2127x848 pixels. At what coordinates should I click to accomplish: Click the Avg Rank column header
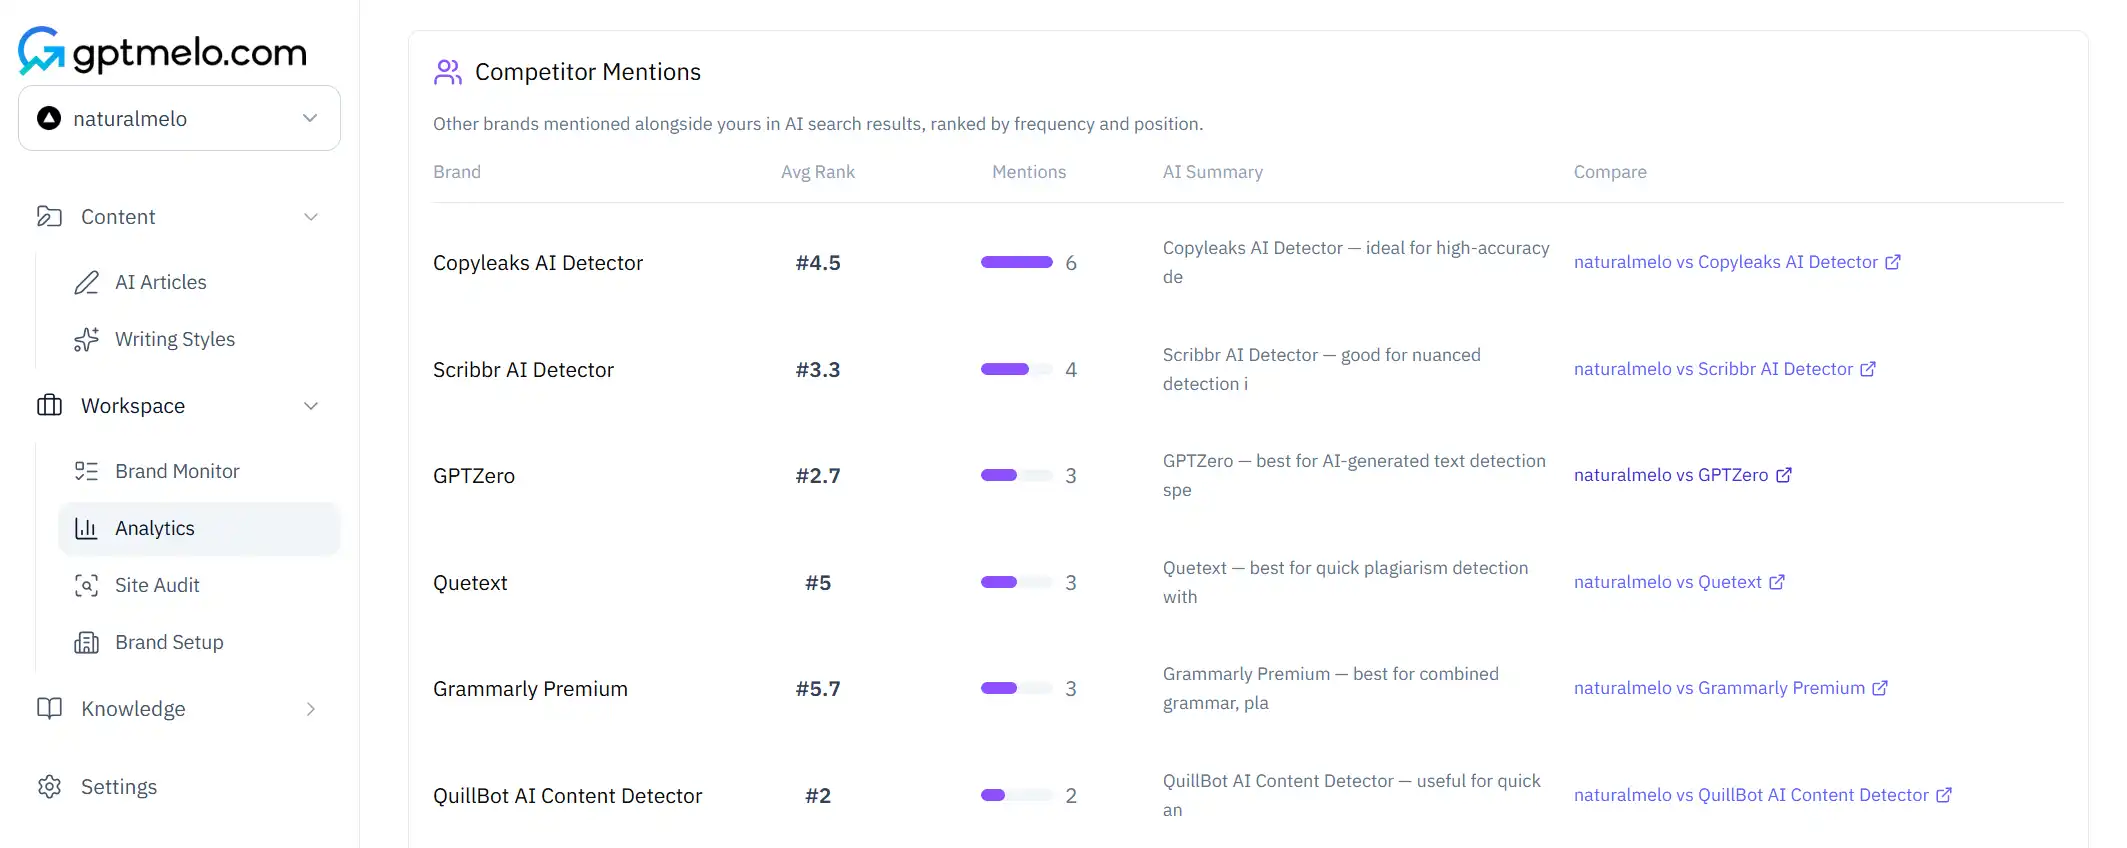click(x=818, y=172)
